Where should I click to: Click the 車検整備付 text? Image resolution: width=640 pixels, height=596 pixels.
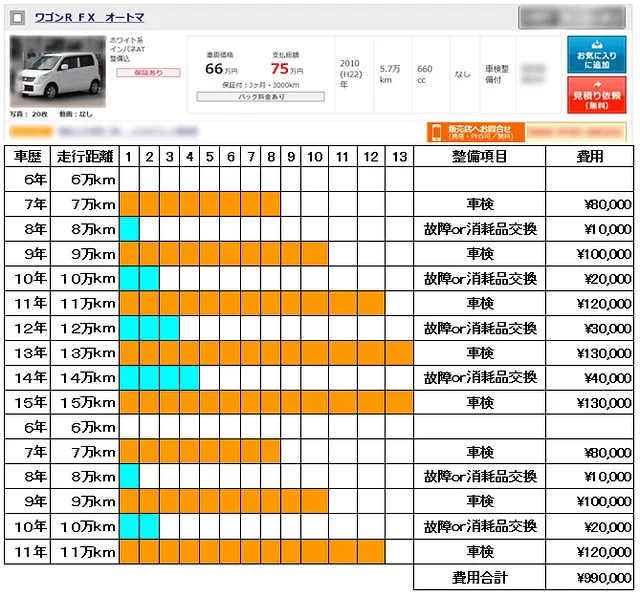click(x=497, y=74)
